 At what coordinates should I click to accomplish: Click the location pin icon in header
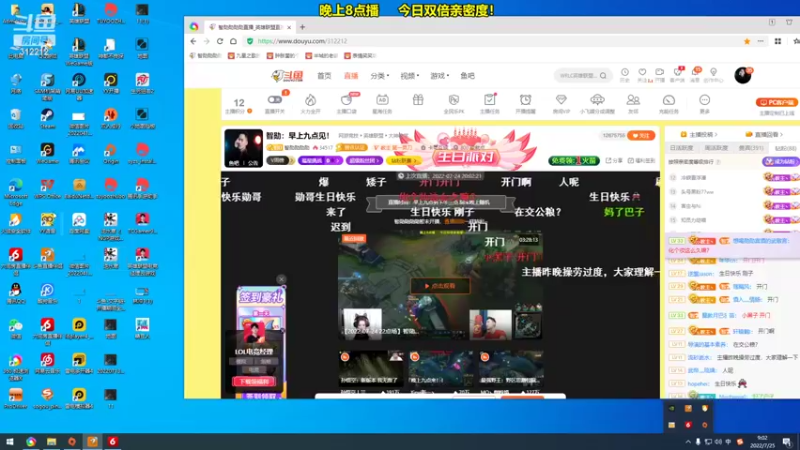point(713,72)
